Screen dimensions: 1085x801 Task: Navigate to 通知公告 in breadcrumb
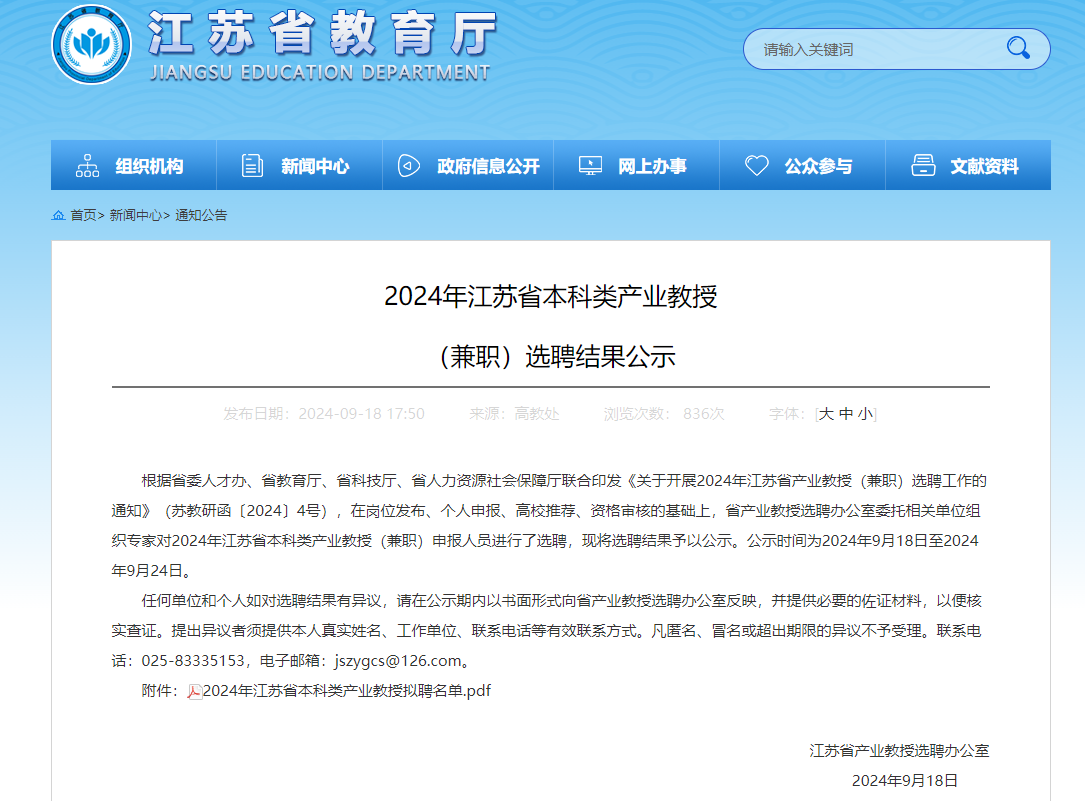tap(201, 215)
